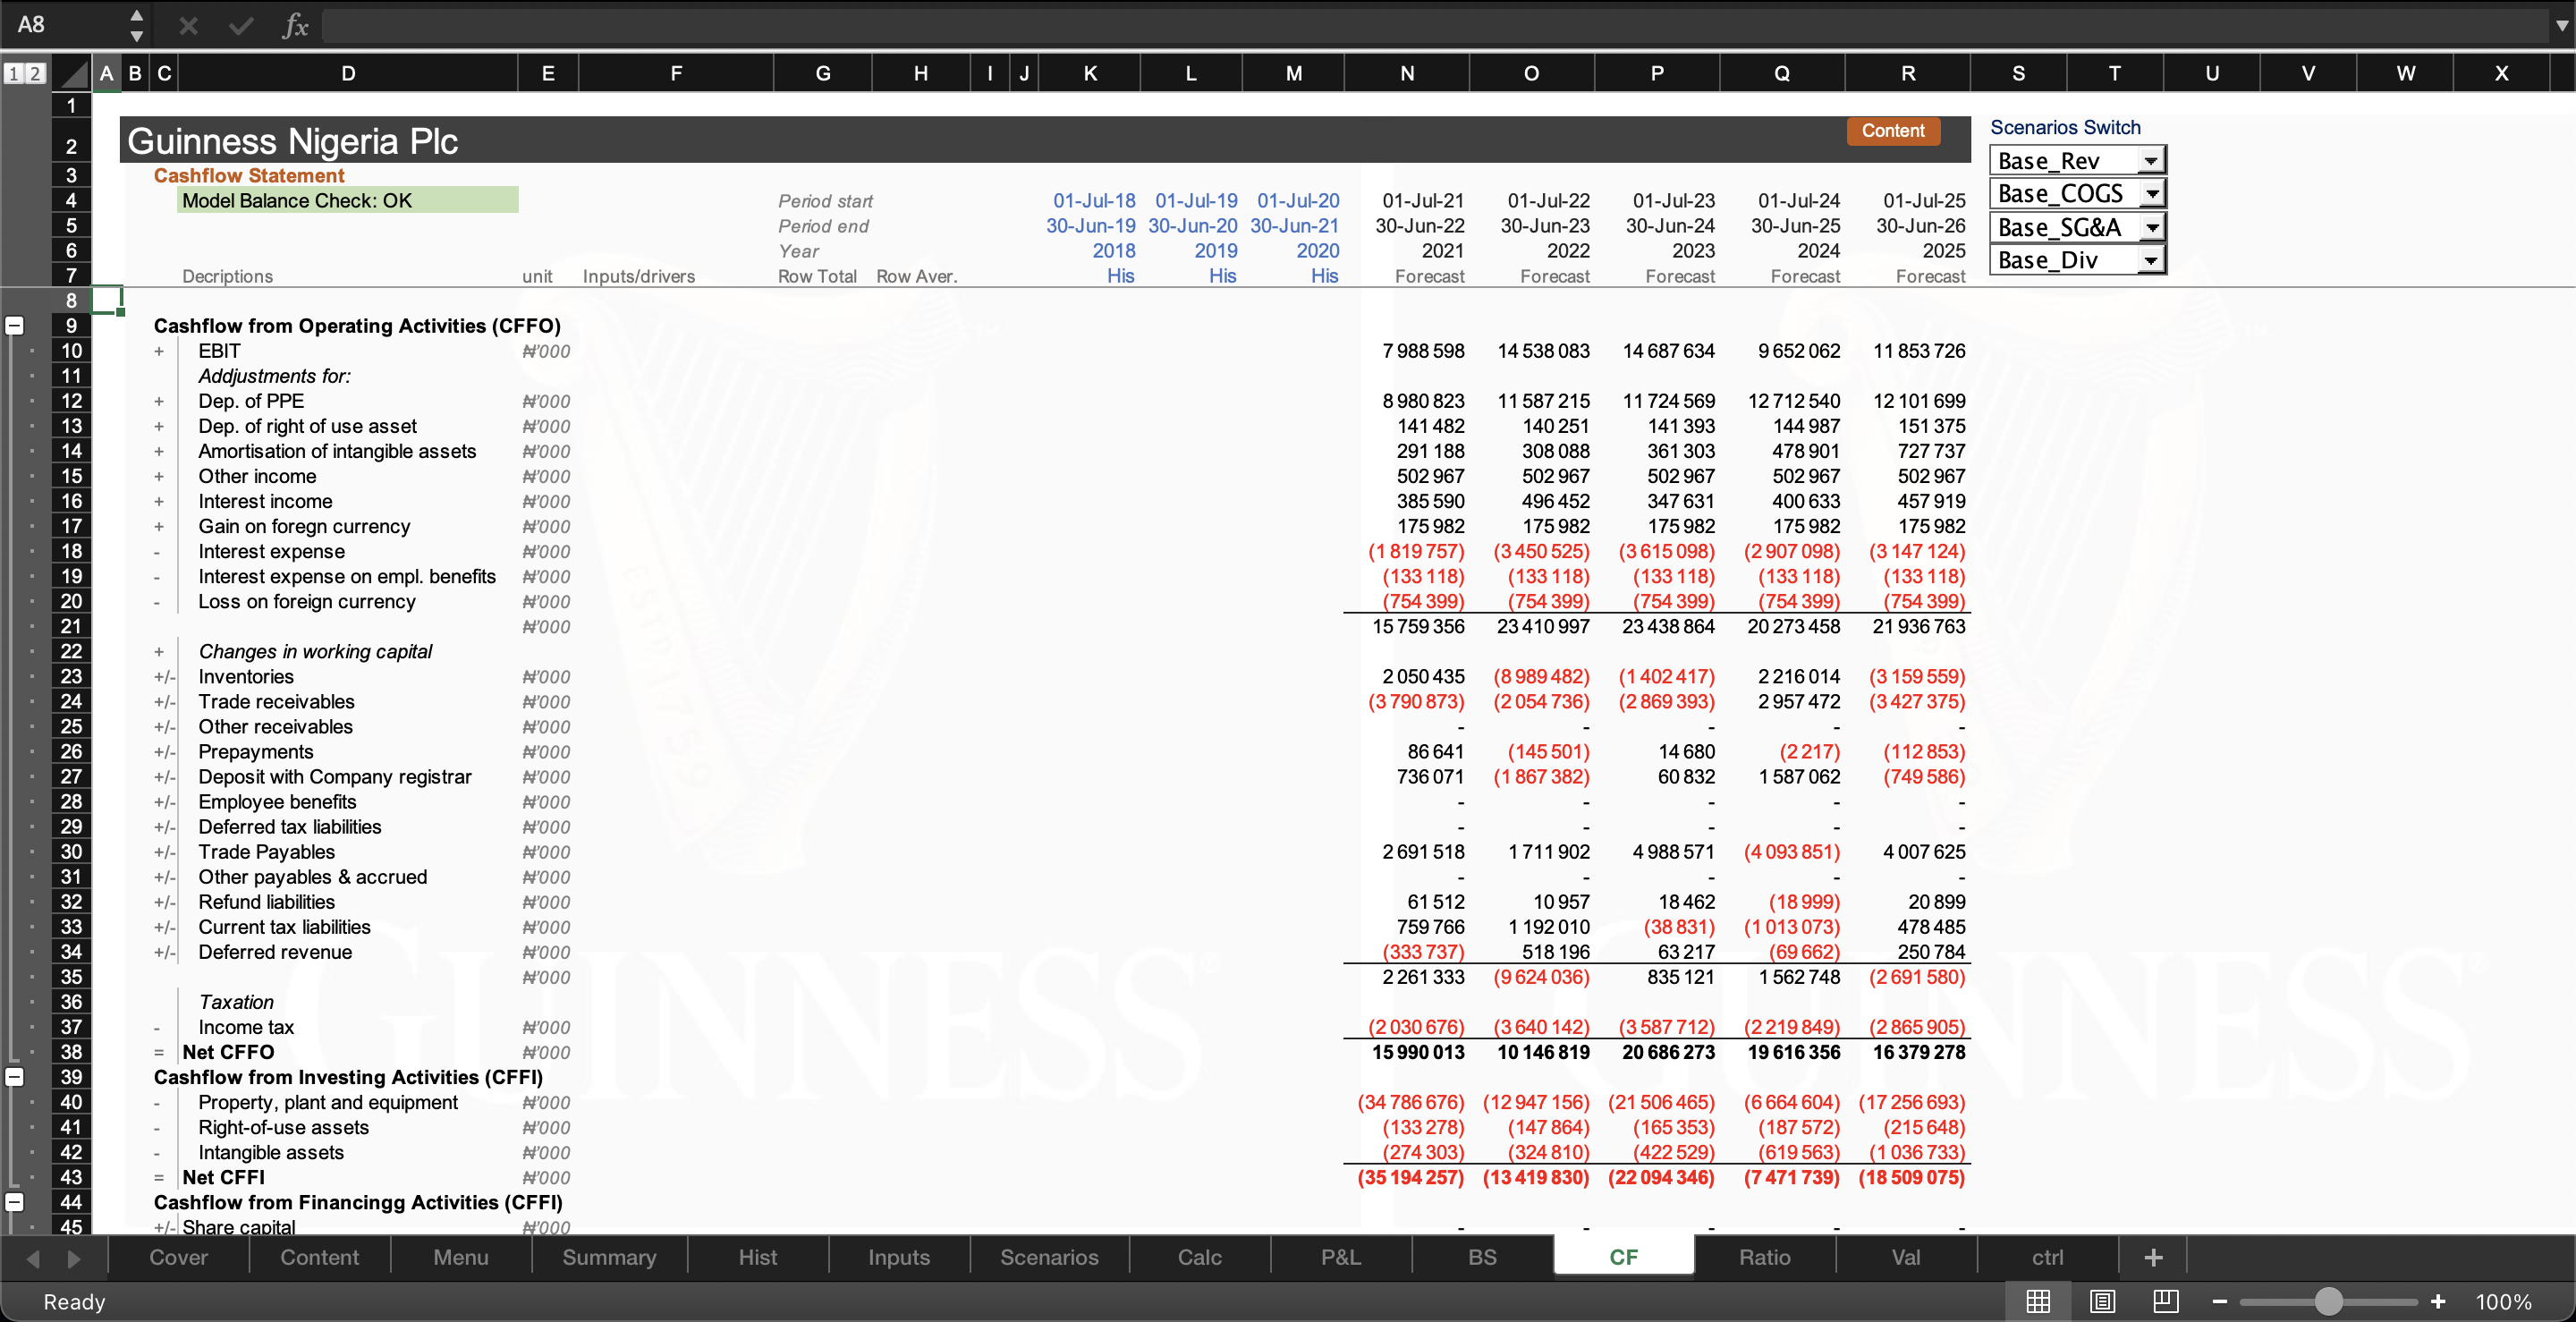2576x1322 pixels.
Task: Open the ctrl sheet tab
Action: tap(2047, 1257)
